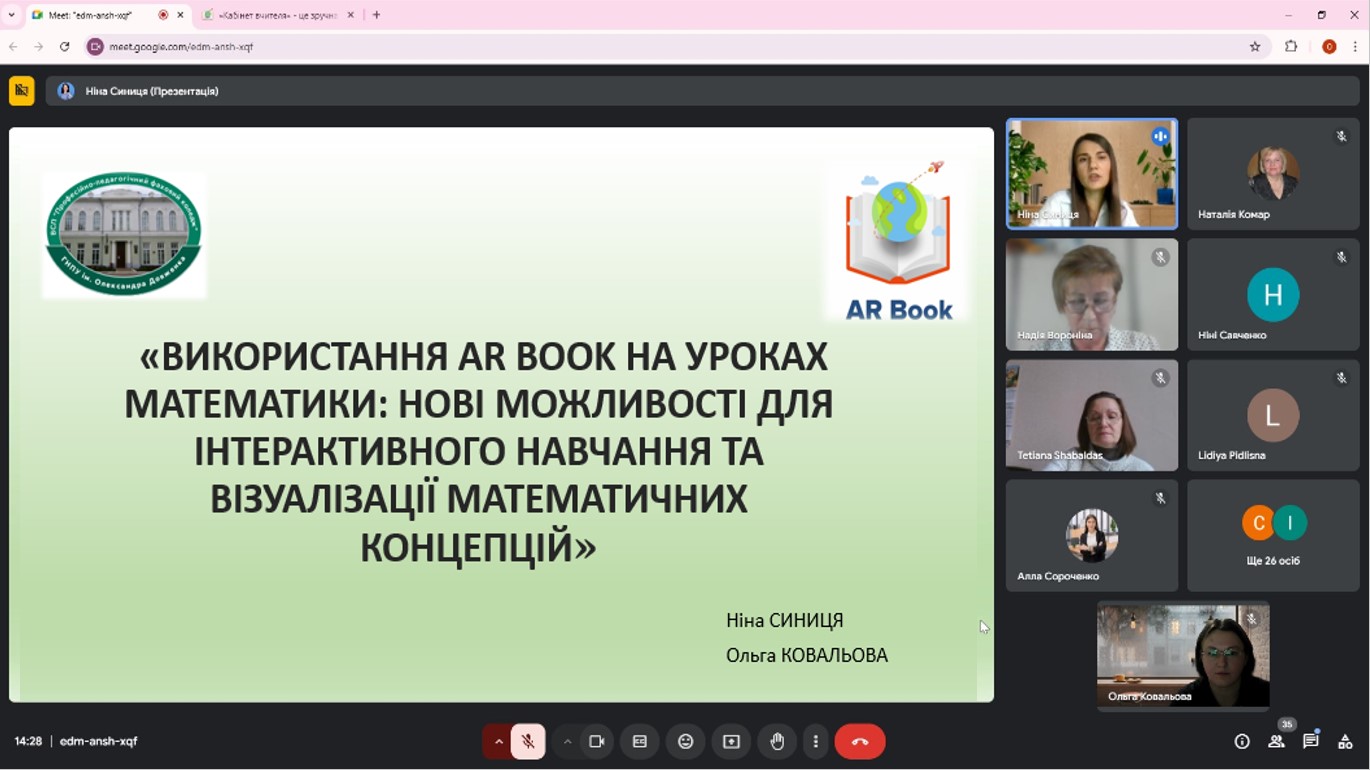Toggle closed captions

click(x=640, y=741)
